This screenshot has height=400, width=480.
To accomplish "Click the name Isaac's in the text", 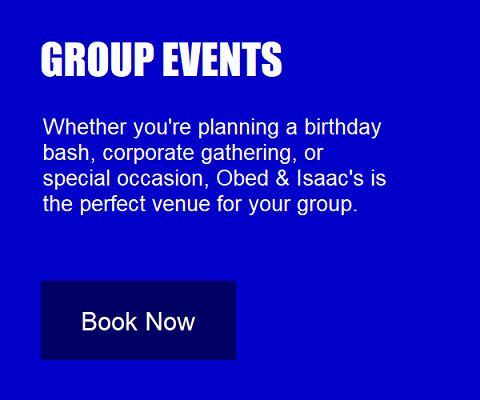I will pos(330,178).
